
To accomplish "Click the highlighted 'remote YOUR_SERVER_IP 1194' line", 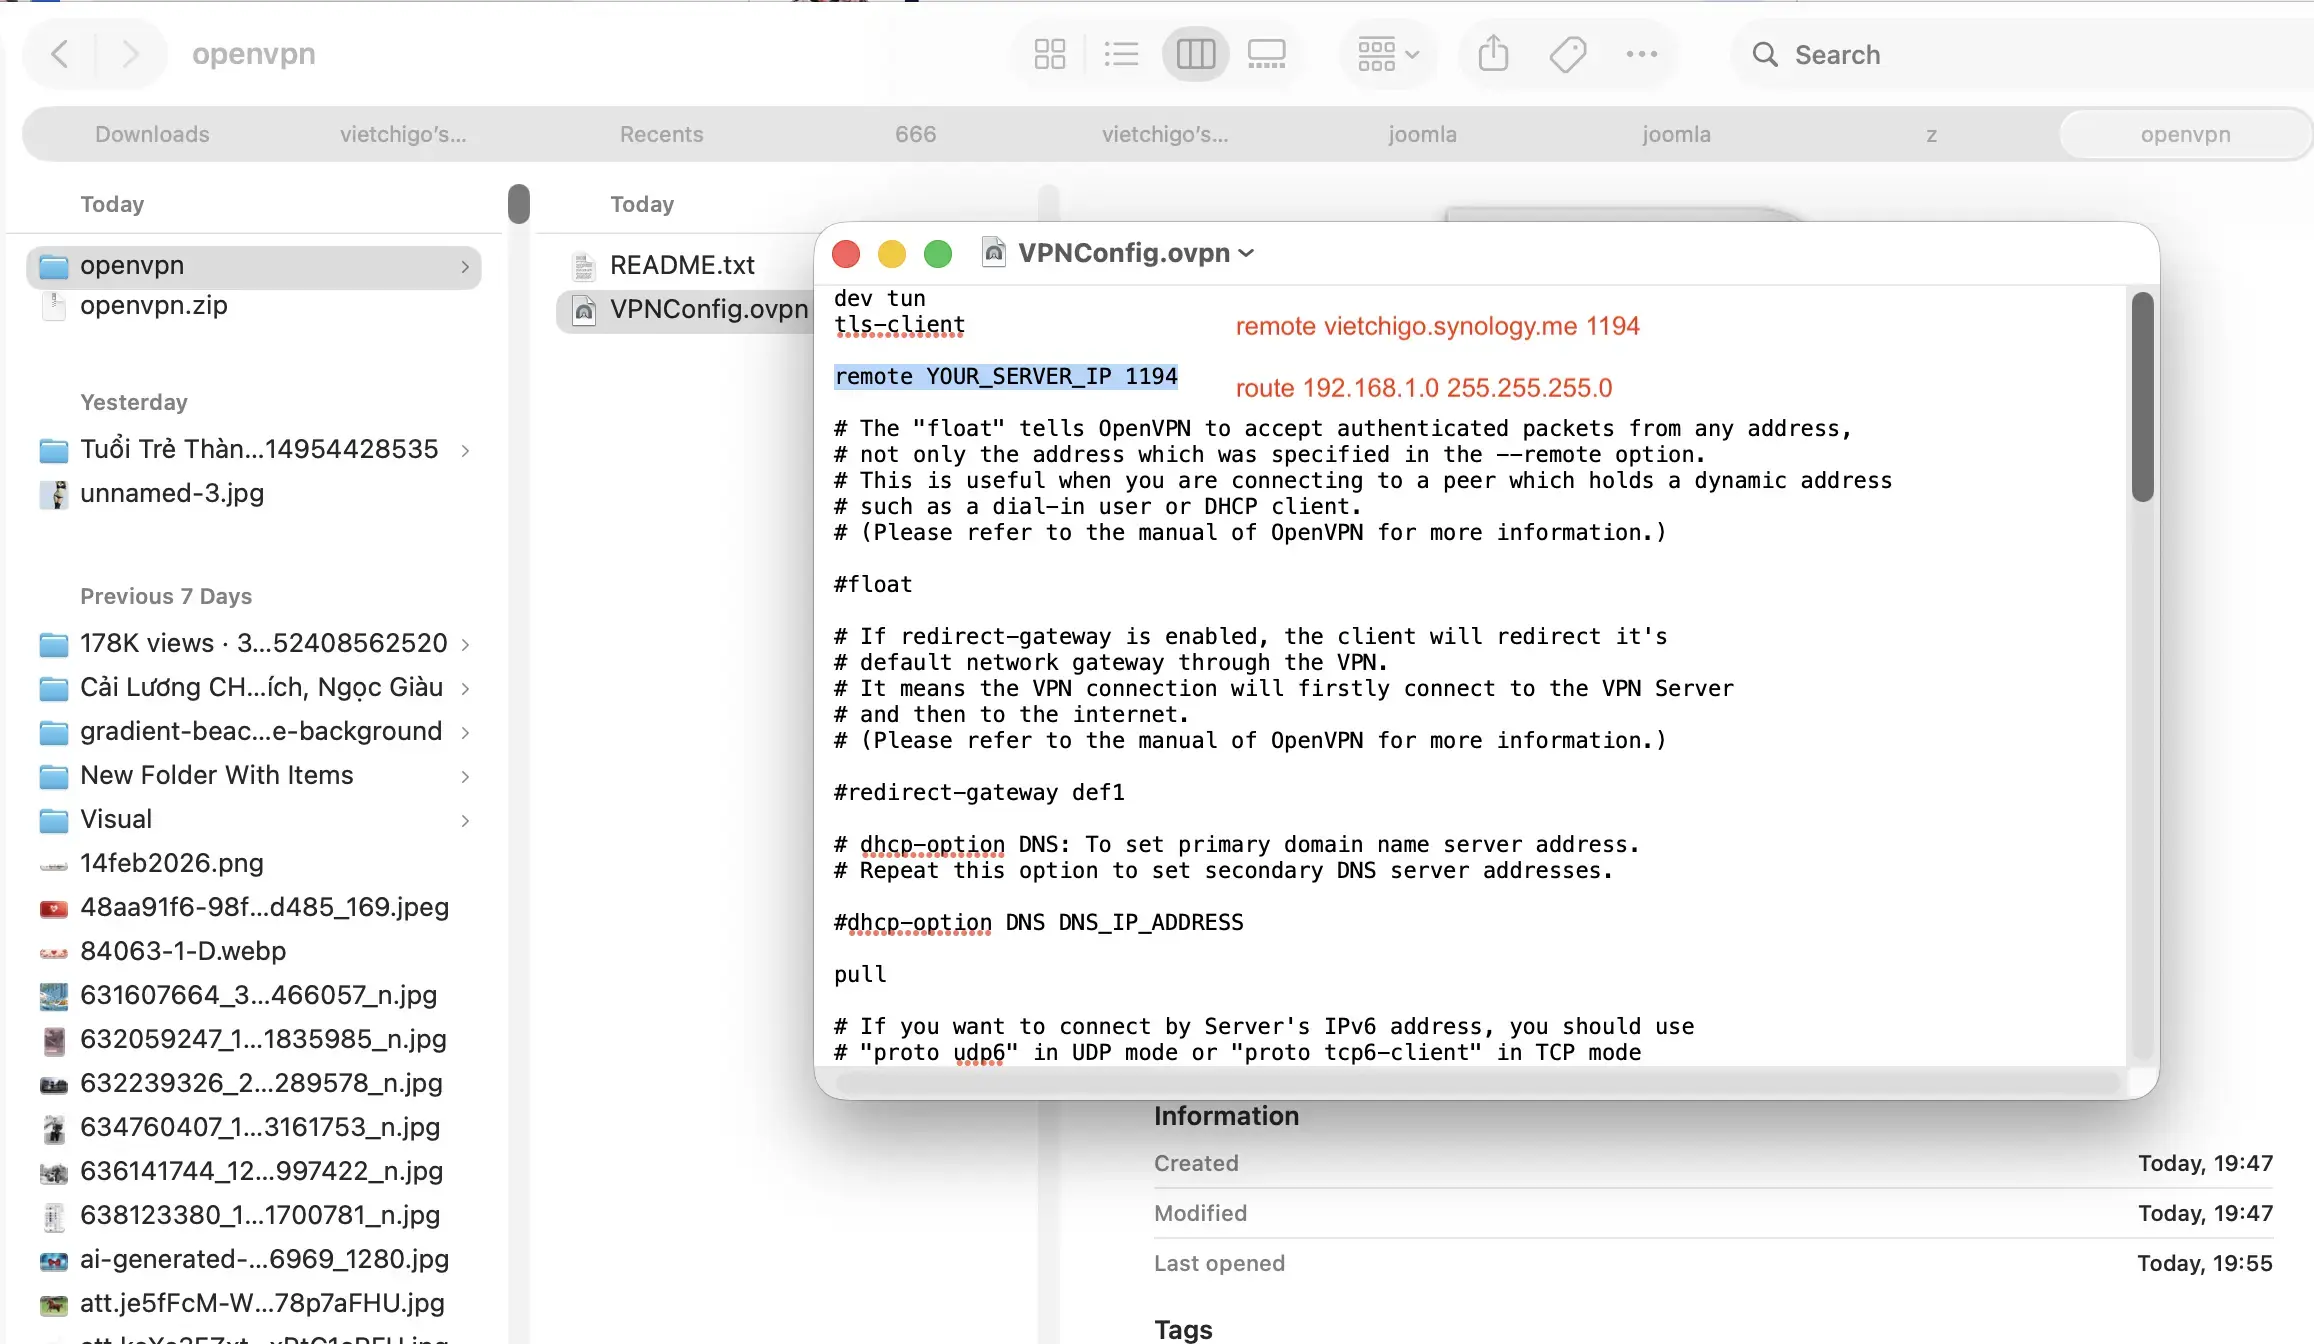I will tap(1006, 377).
